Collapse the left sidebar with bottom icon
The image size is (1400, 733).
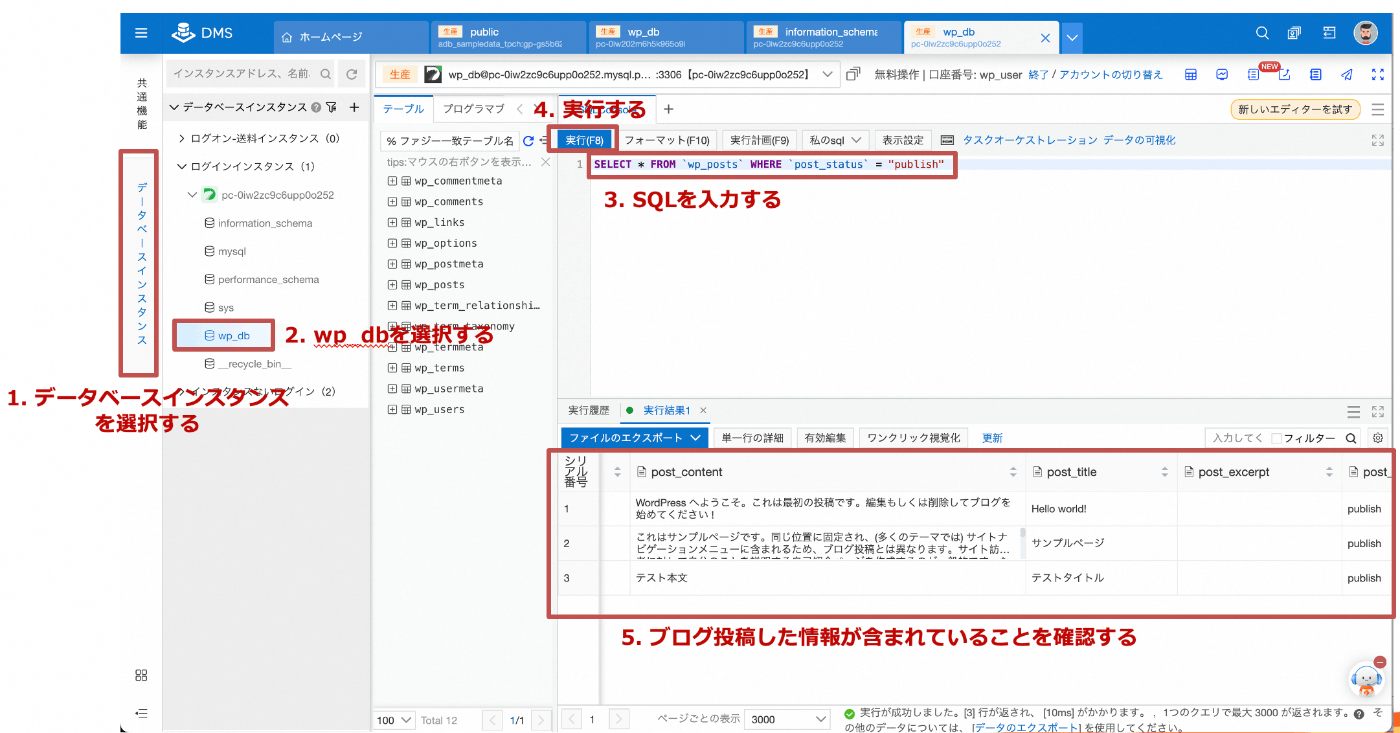141,713
